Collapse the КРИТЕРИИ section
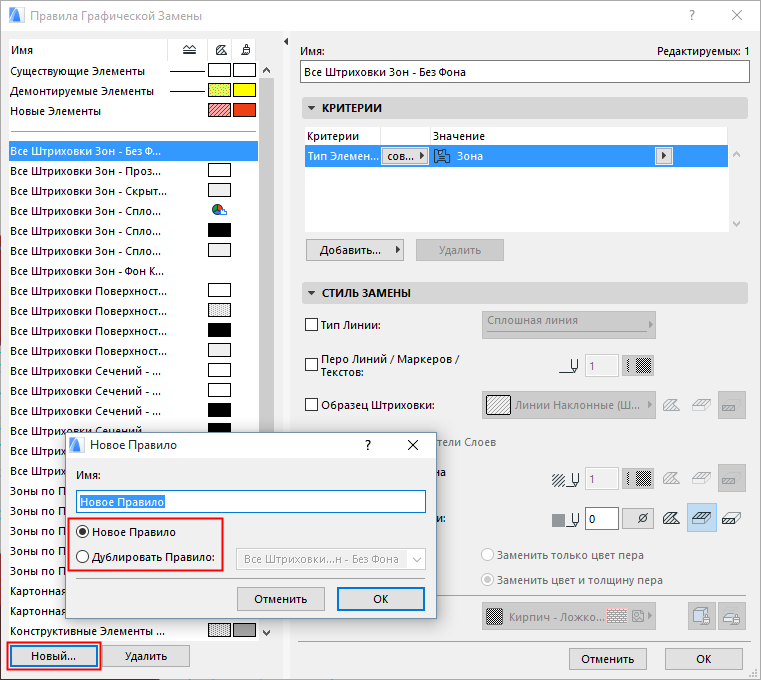Screen dimensions: 761x680 coord(312,108)
